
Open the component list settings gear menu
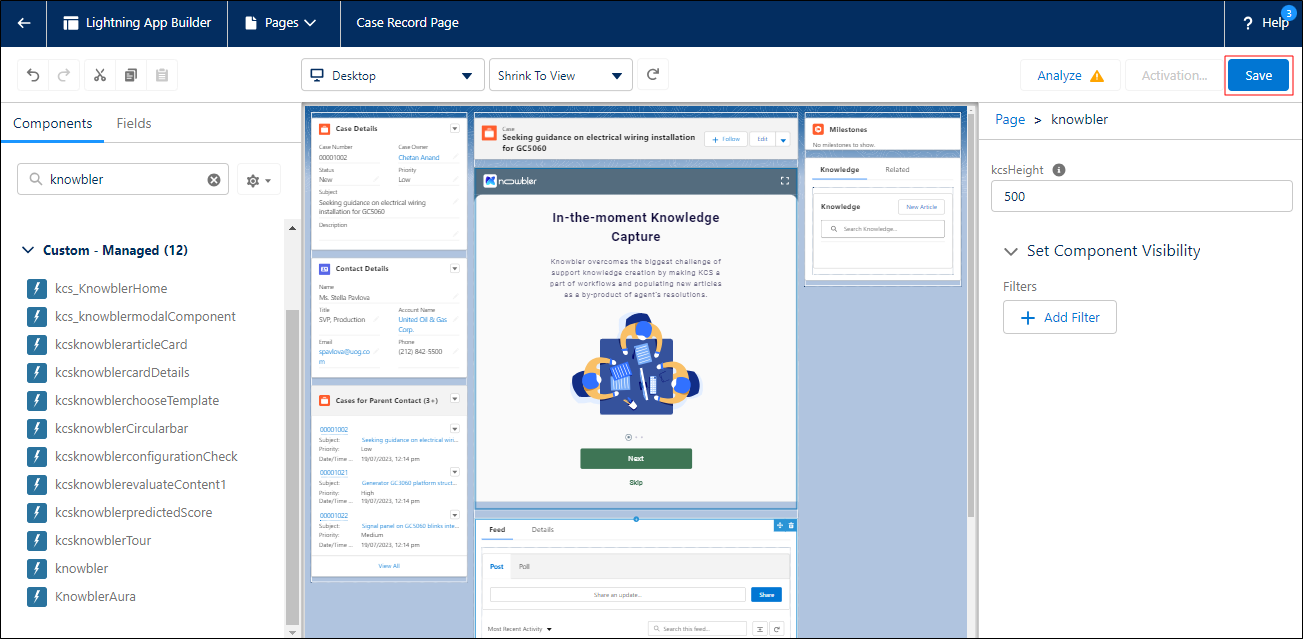coord(258,180)
